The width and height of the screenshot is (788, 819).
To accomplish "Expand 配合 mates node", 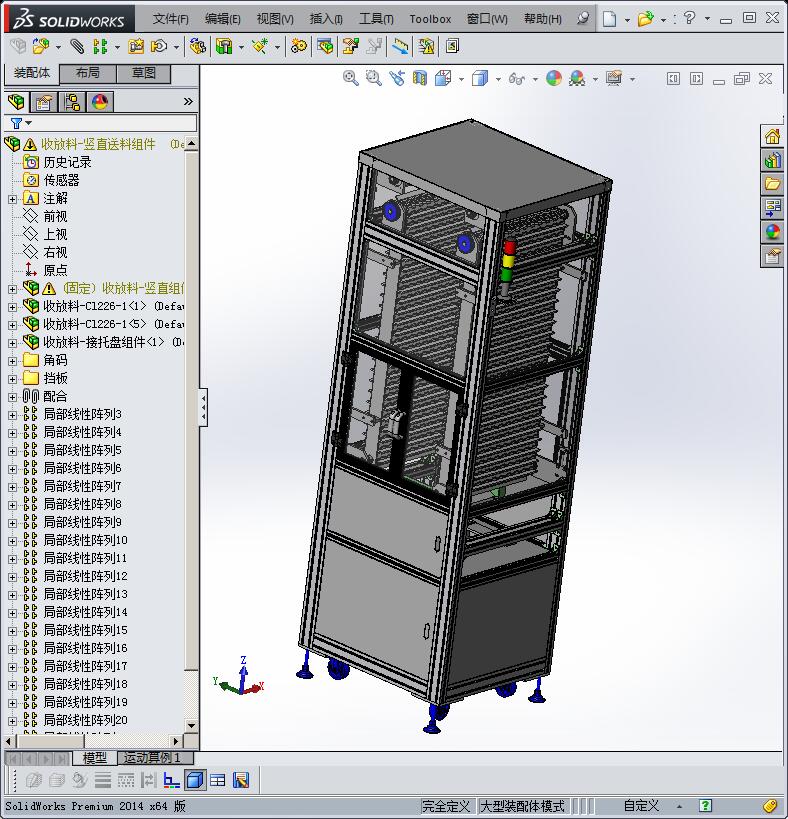I will point(13,396).
